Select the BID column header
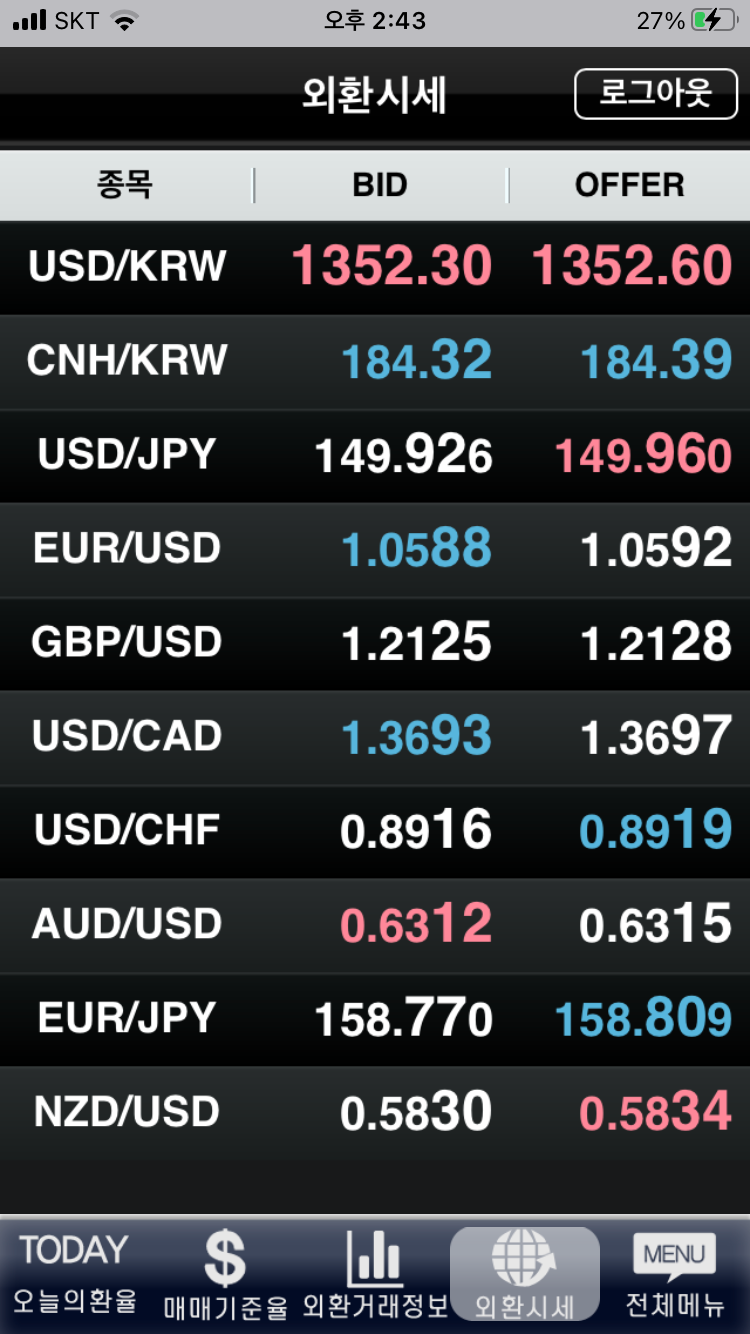The image size is (750, 1334). (380, 185)
